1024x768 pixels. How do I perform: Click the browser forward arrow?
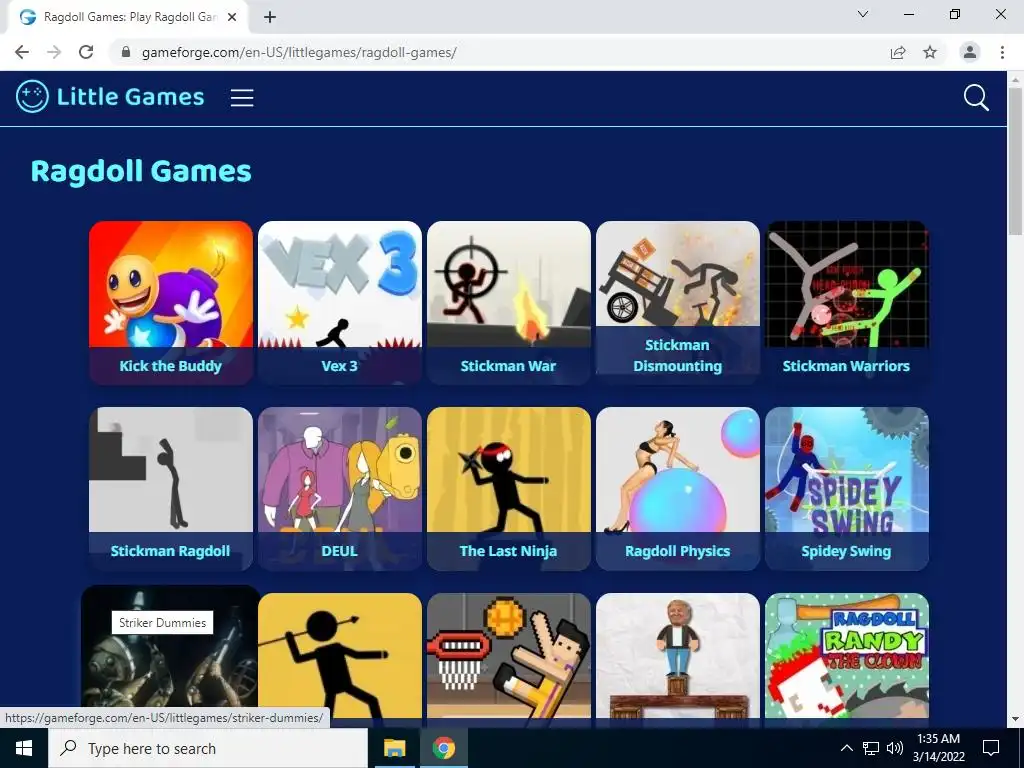[54, 52]
